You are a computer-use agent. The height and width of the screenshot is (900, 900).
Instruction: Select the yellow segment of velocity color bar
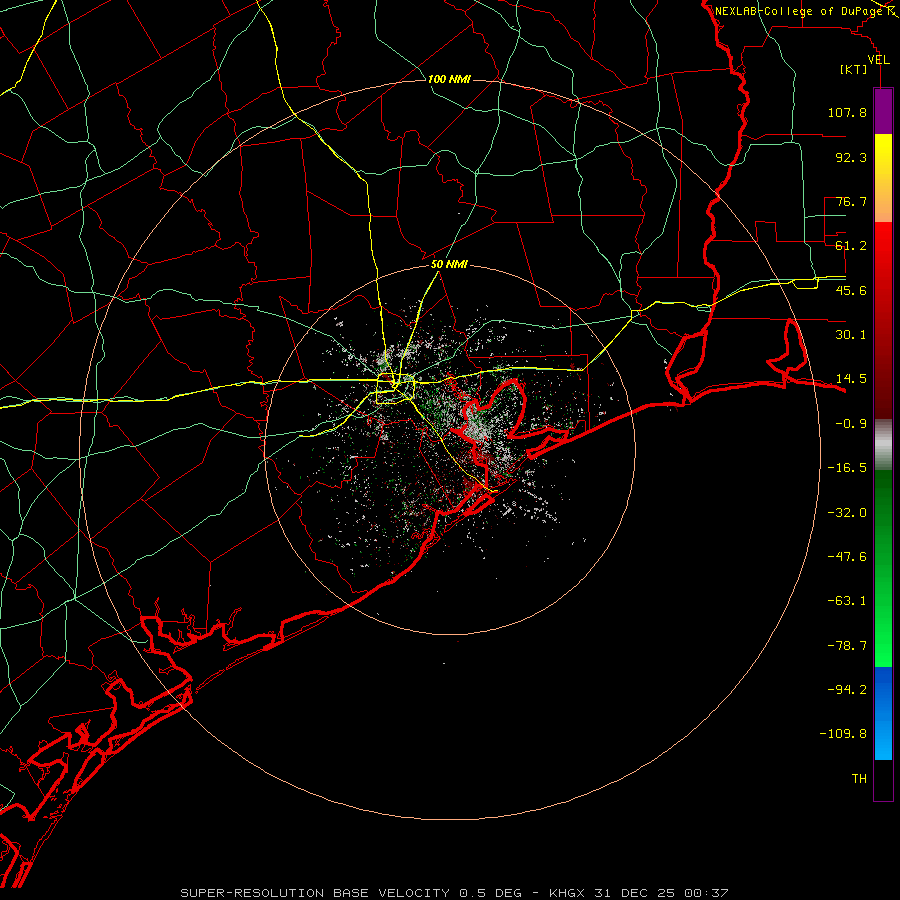click(x=883, y=178)
